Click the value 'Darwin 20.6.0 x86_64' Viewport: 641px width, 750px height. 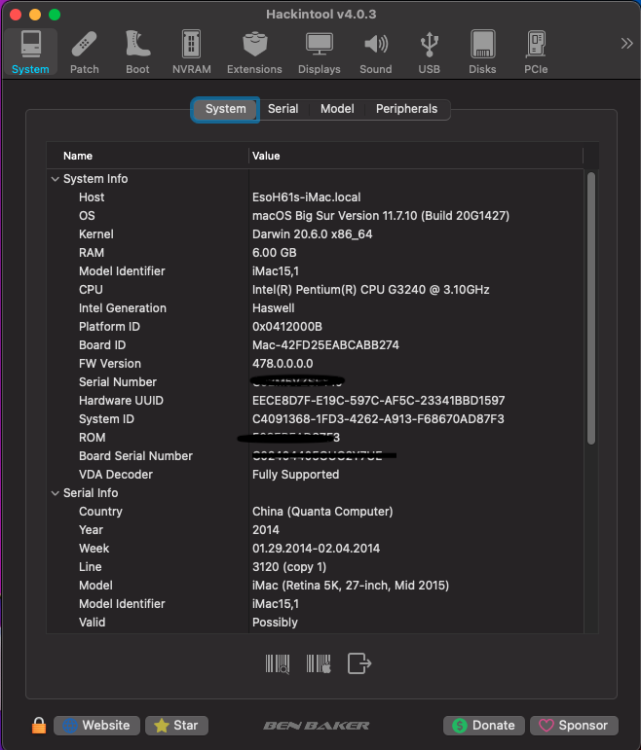point(312,234)
